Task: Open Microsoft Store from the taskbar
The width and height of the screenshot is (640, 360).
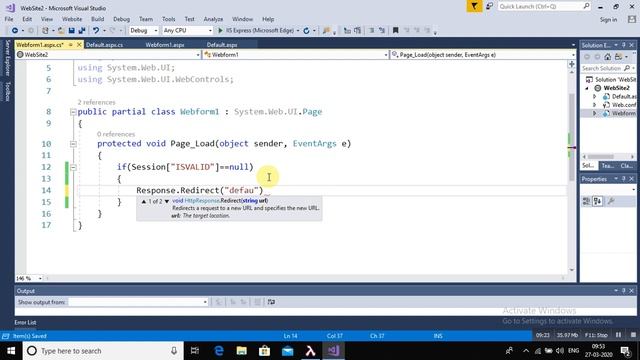Action: pyautogui.click(x=264, y=351)
